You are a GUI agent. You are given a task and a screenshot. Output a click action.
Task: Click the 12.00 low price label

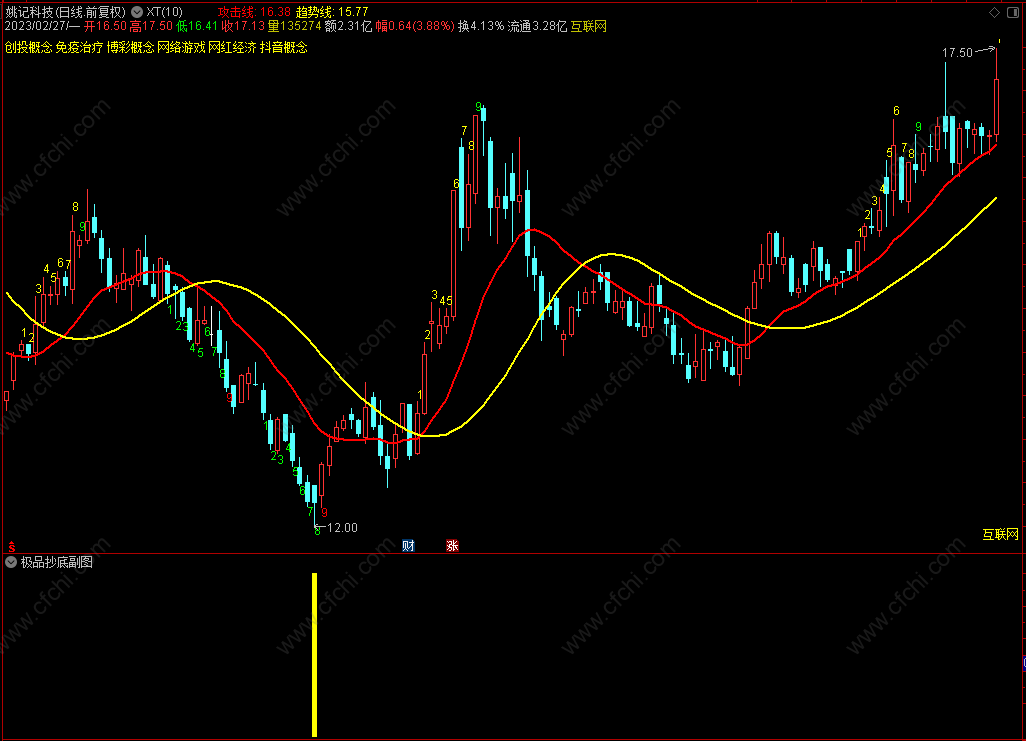(342, 528)
